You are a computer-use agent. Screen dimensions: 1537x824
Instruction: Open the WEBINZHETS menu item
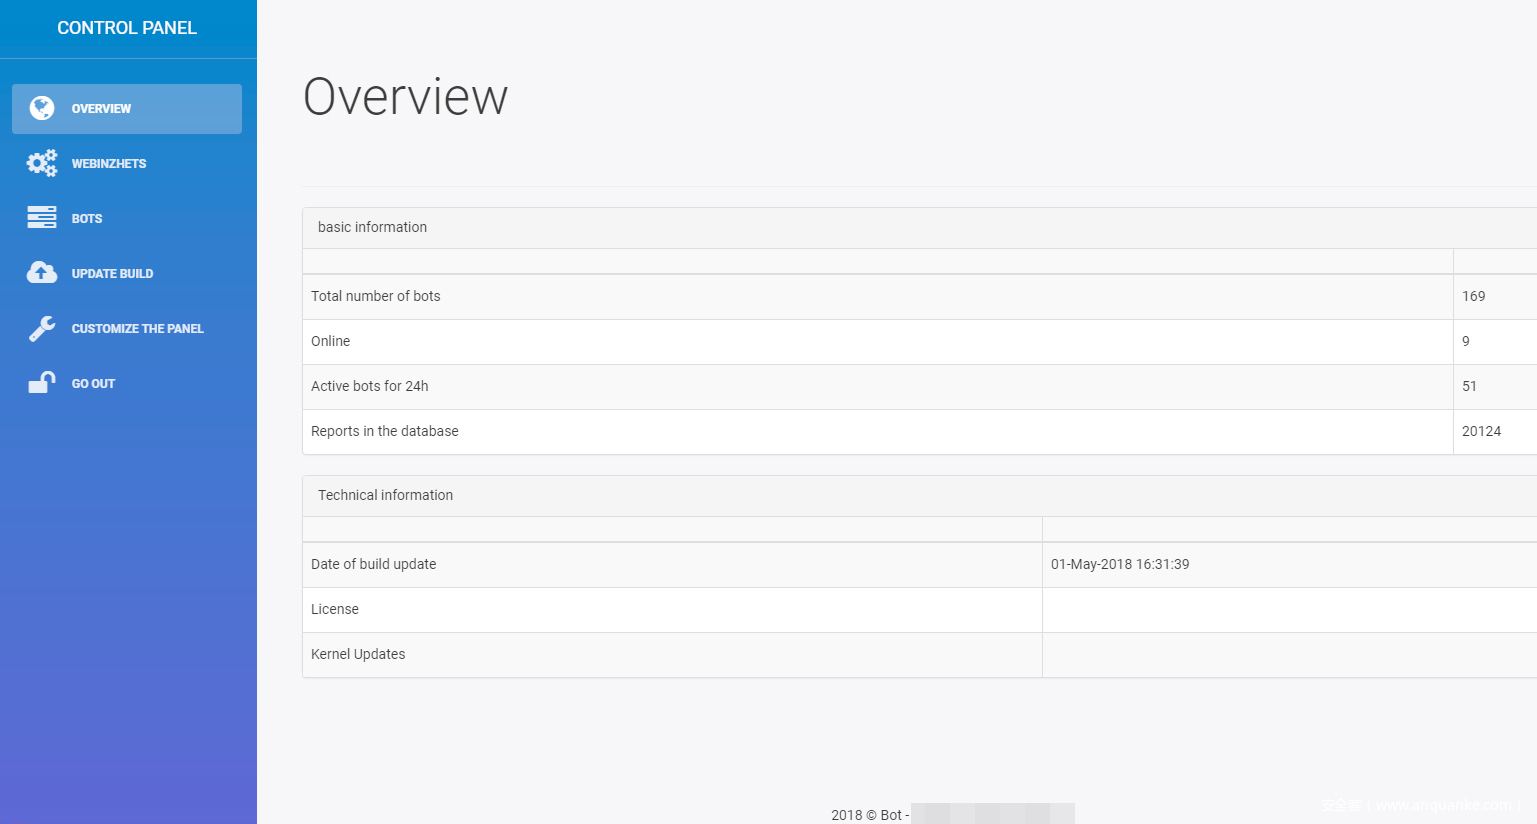coord(127,164)
